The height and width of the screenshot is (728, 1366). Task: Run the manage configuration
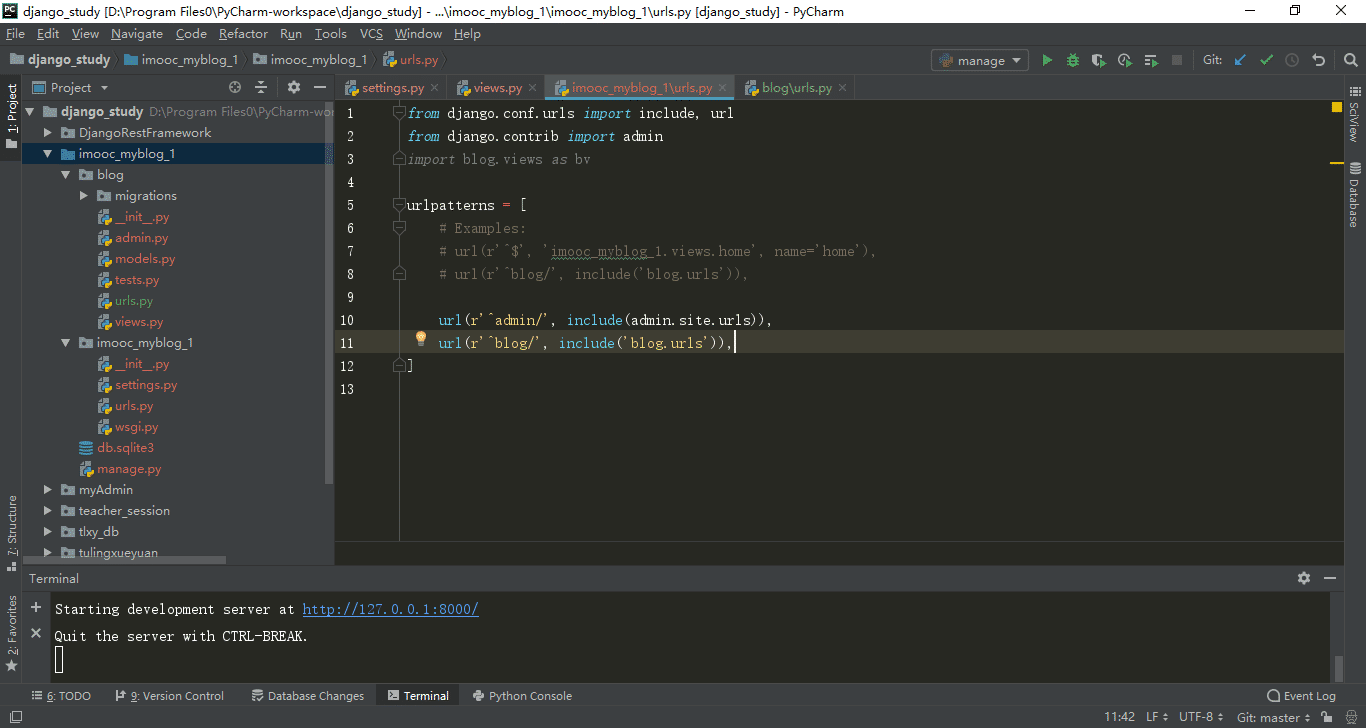pyautogui.click(x=1047, y=60)
